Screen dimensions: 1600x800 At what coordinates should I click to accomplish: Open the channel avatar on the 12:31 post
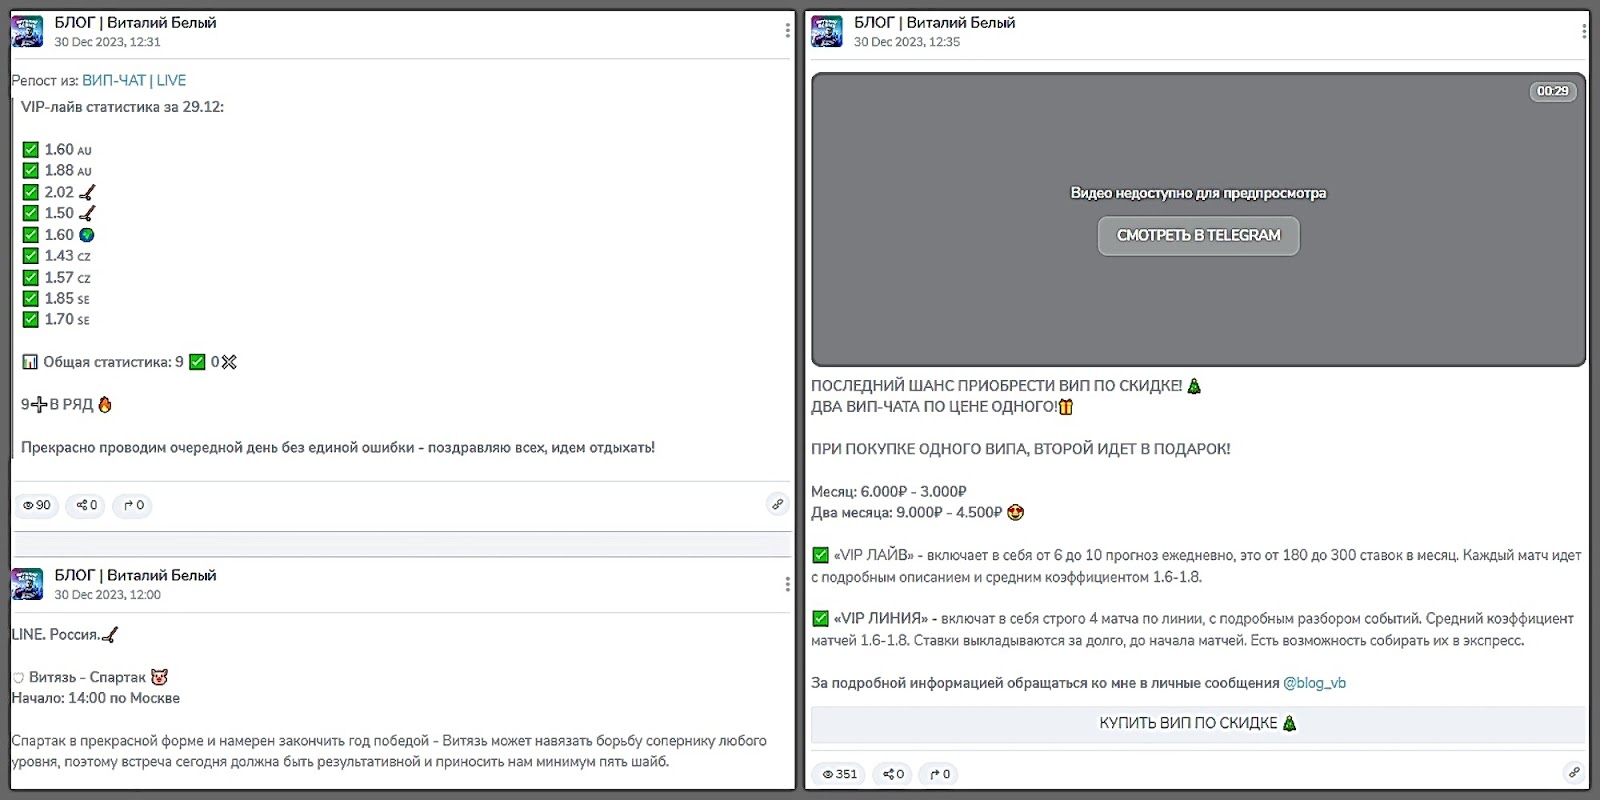pyautogui.click(x=27, y=32)
